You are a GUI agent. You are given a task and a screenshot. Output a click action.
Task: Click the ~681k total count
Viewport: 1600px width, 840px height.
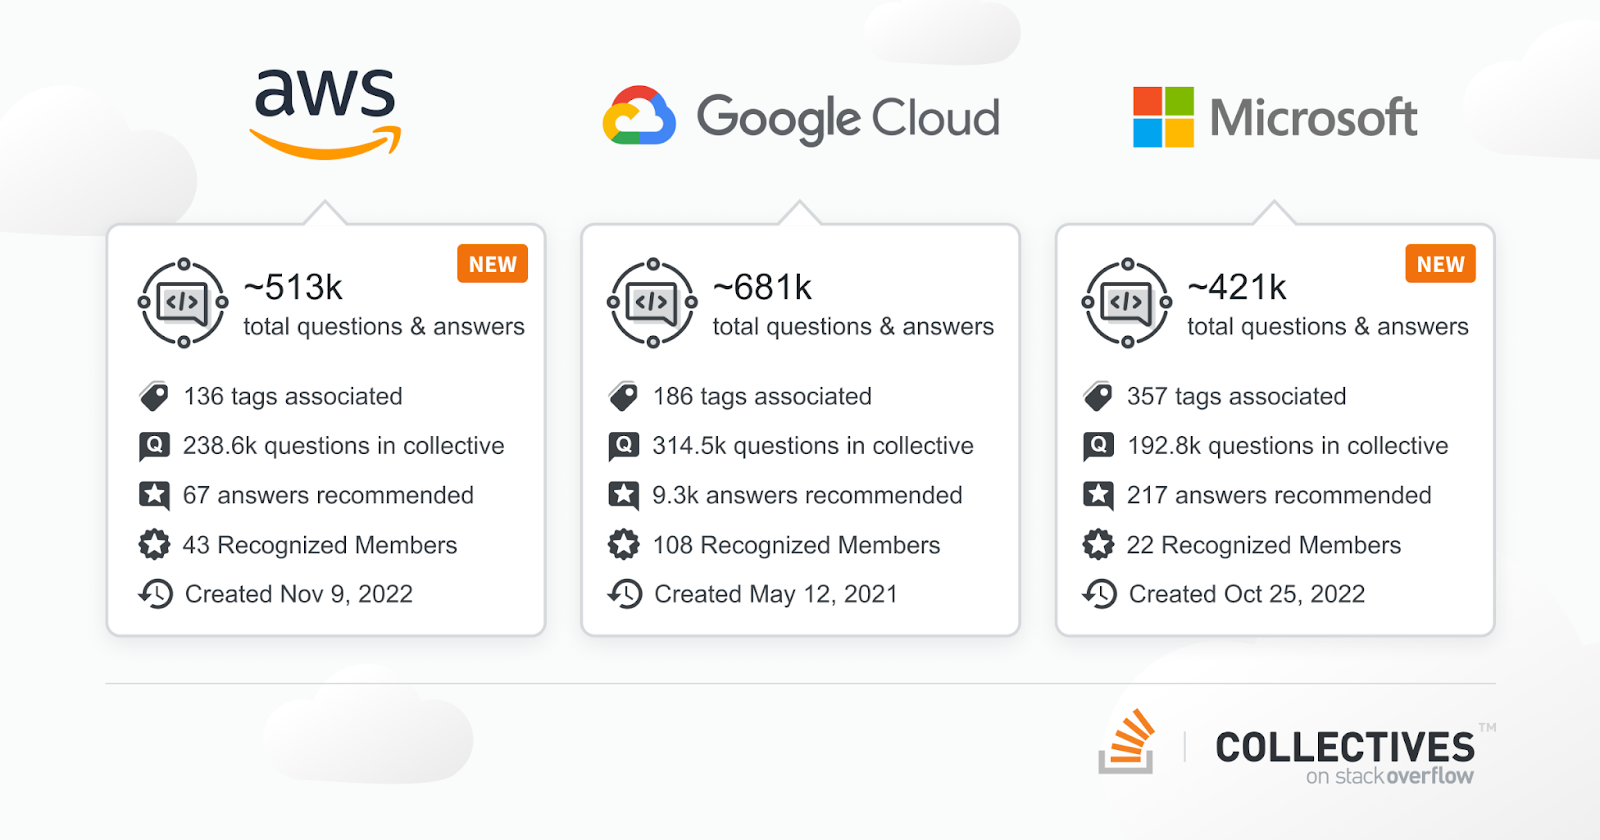point(762,288)
